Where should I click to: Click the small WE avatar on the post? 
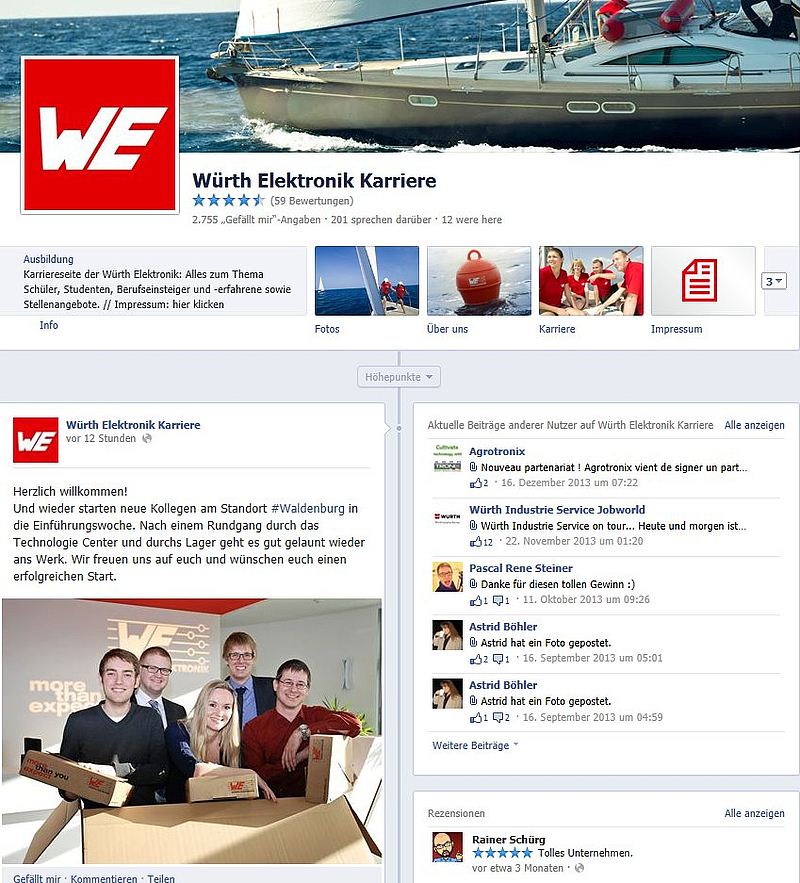coord(35,440)
